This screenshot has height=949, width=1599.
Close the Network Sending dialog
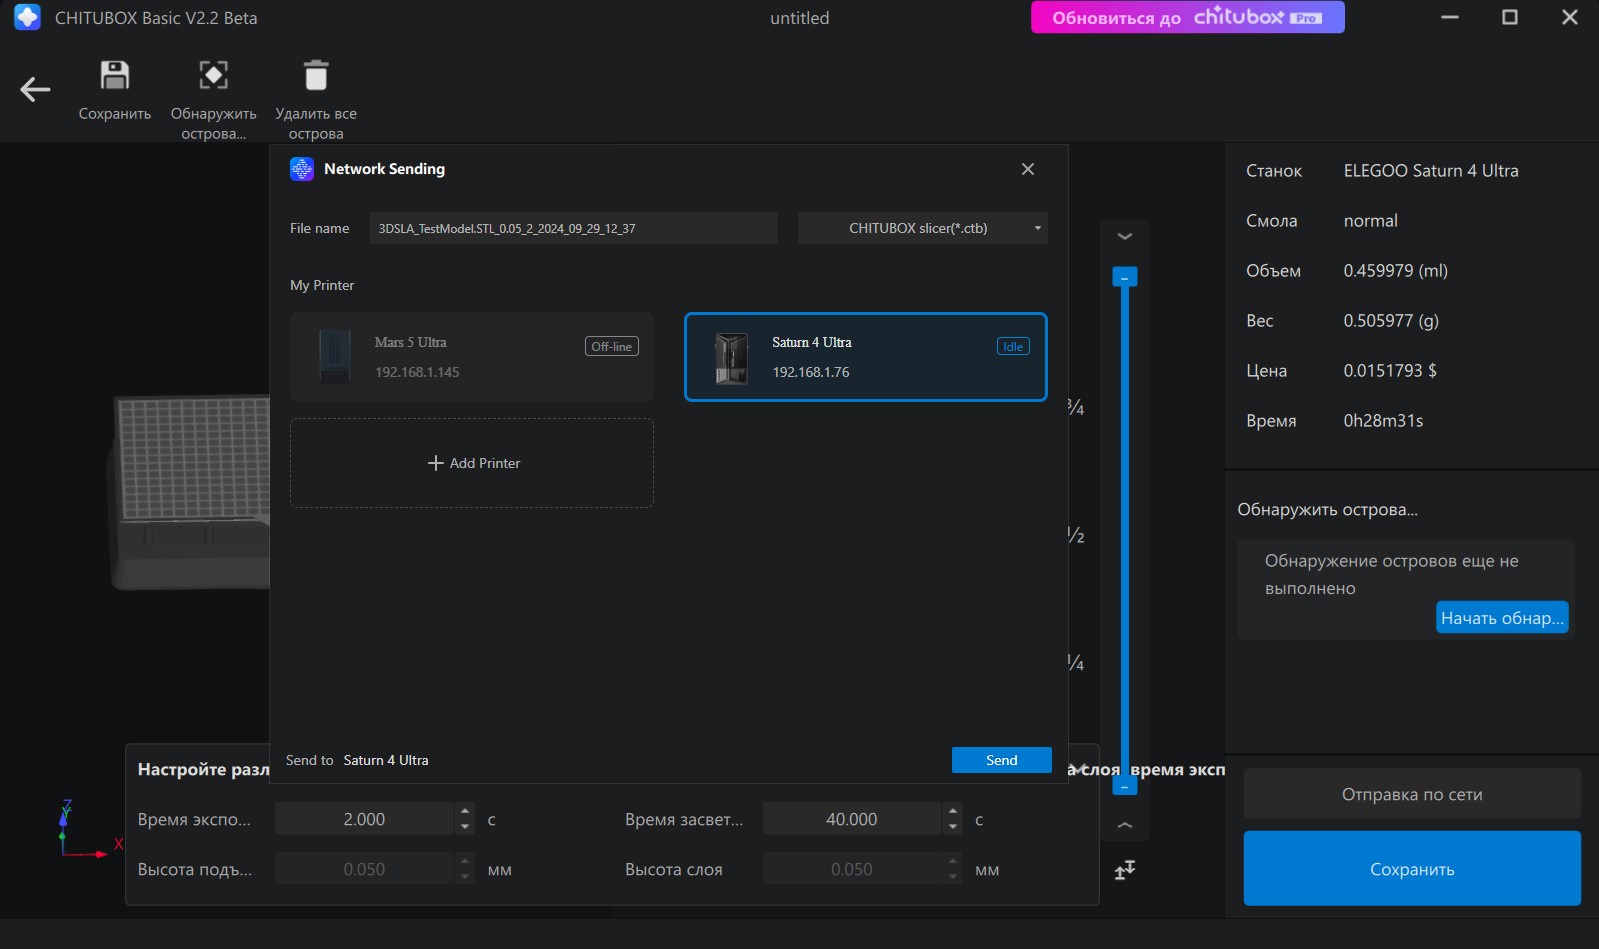[x=1027, y=169]
